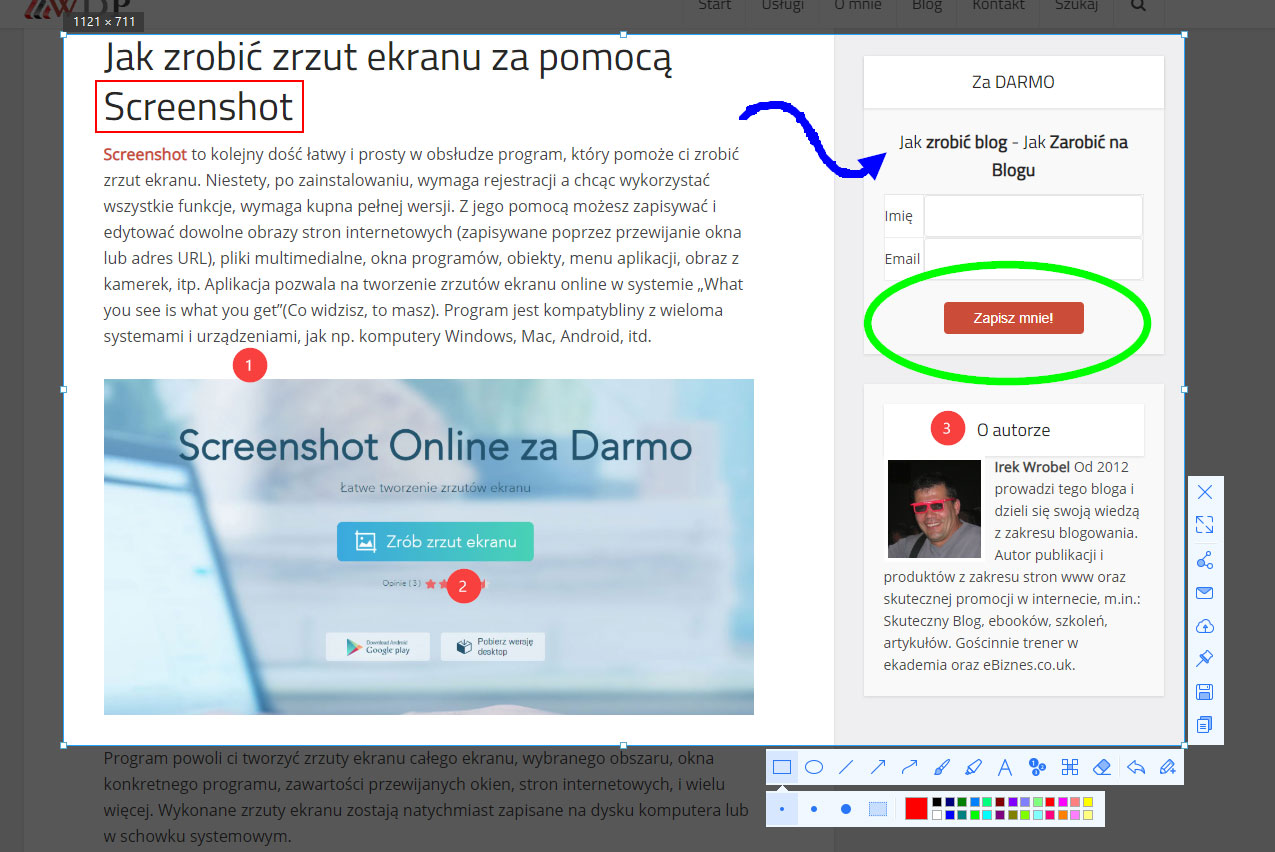Image resolution: width=1275 pixels, height=852 pixels.
Task: Select the mosaic blur tool
Action: [x=1070, y=767]
